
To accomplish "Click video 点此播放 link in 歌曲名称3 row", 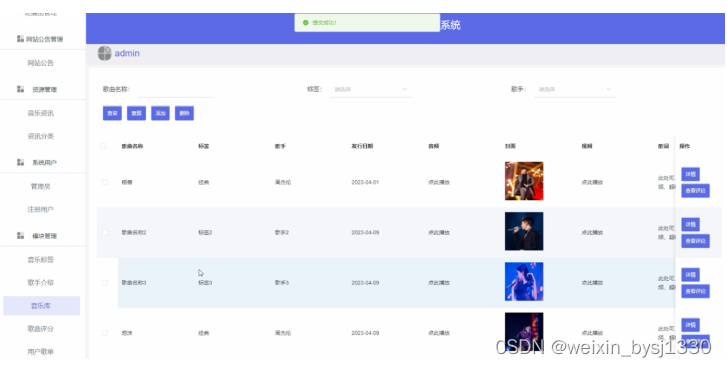I will pos(592,283).
